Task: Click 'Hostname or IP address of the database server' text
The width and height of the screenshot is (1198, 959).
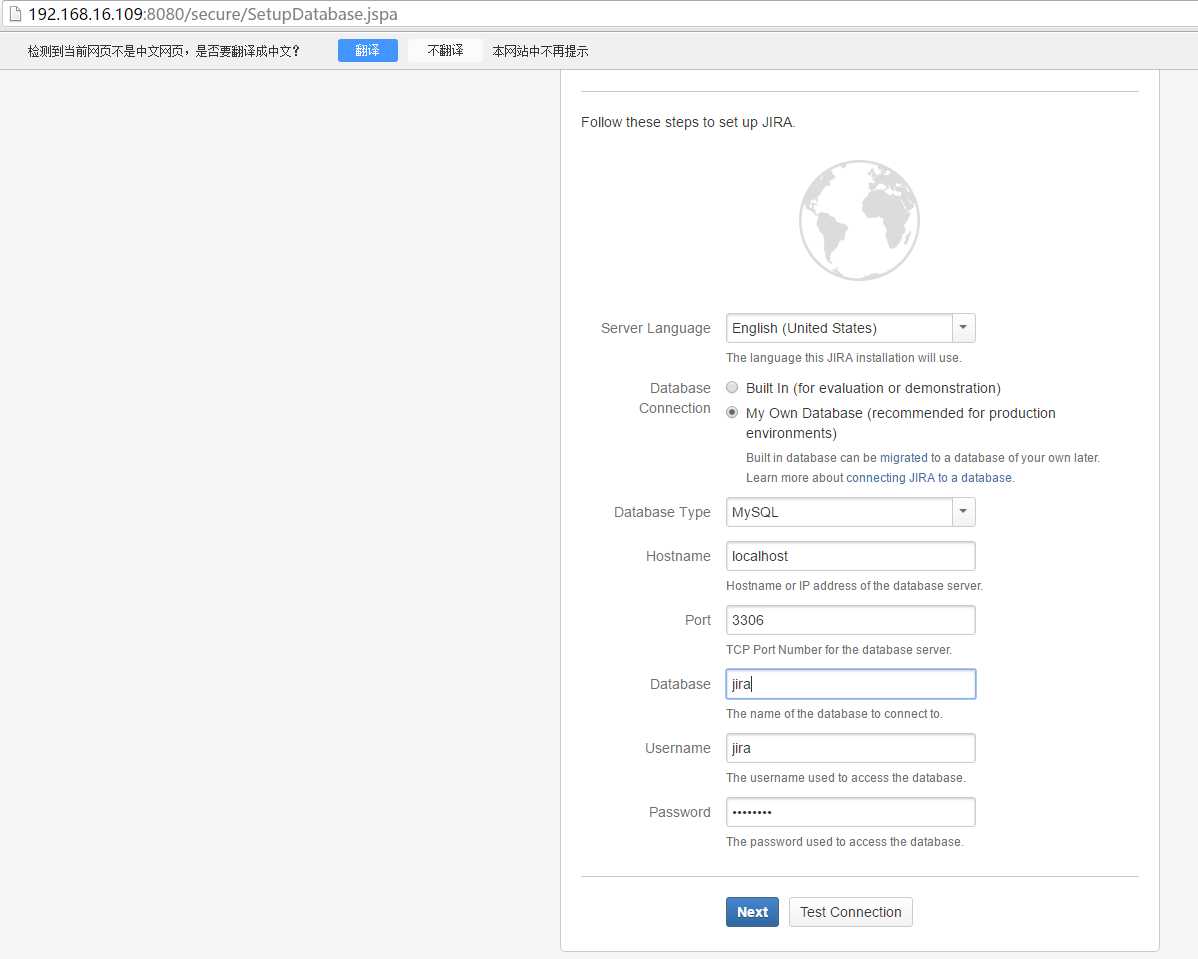Action: (854, 586)
